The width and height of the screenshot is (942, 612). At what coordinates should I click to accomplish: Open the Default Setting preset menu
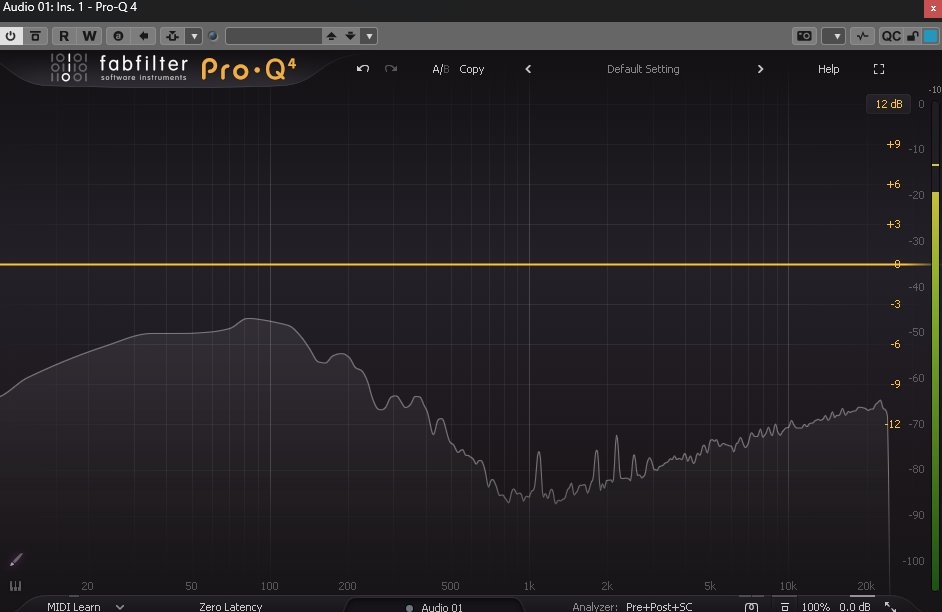coord(643,69)
